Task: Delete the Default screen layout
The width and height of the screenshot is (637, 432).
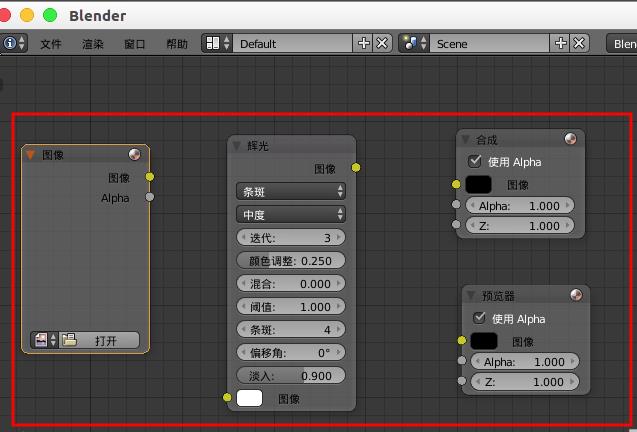Action: coord(382,43)
